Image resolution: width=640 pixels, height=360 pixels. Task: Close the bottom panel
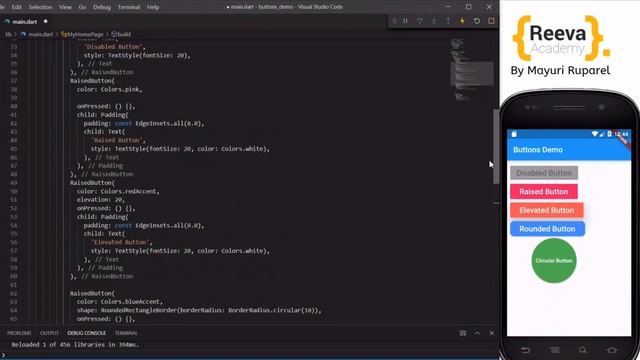click(491, 333)
